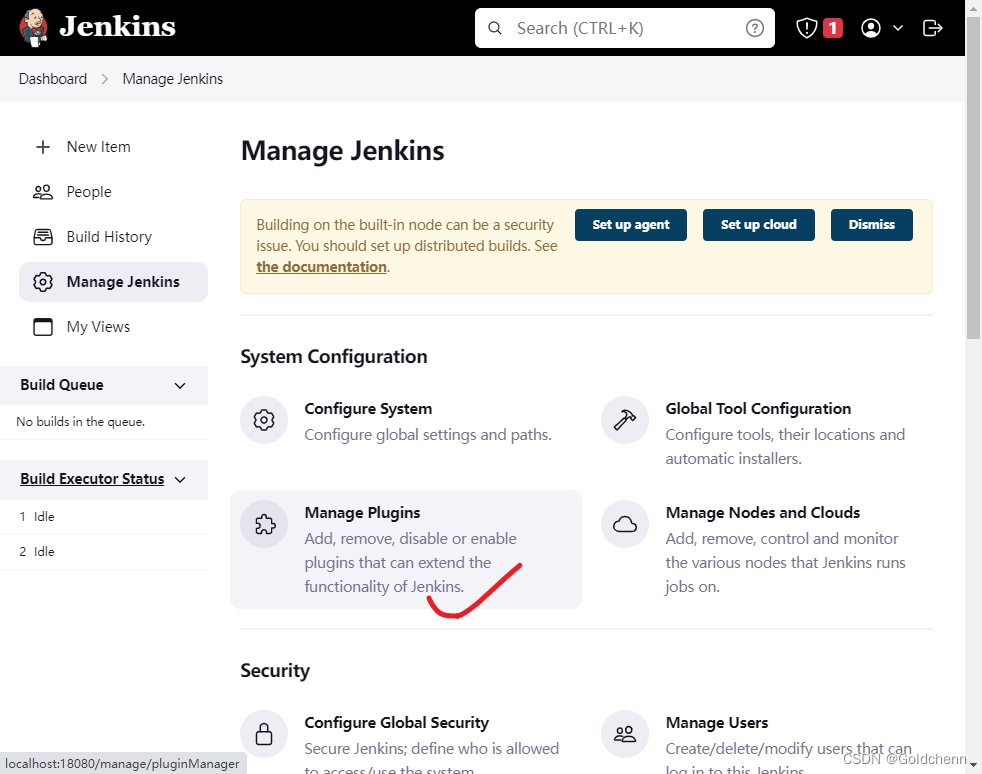Click the Manage Plugins puzzle-piece icon
The height and width of the screenshot is (774, 982).
tap(264, 524)
